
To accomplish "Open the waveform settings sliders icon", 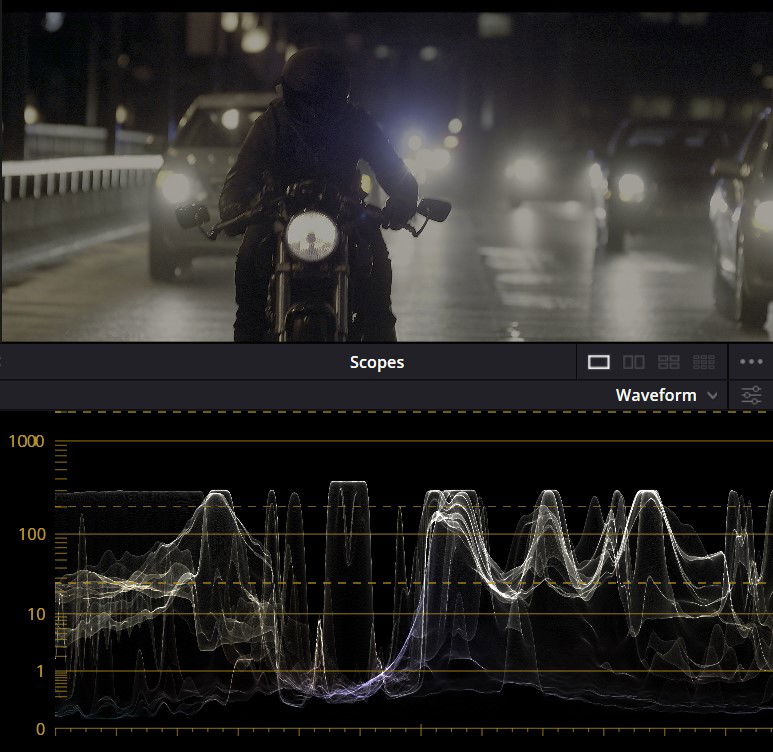I will click(751, 395).
